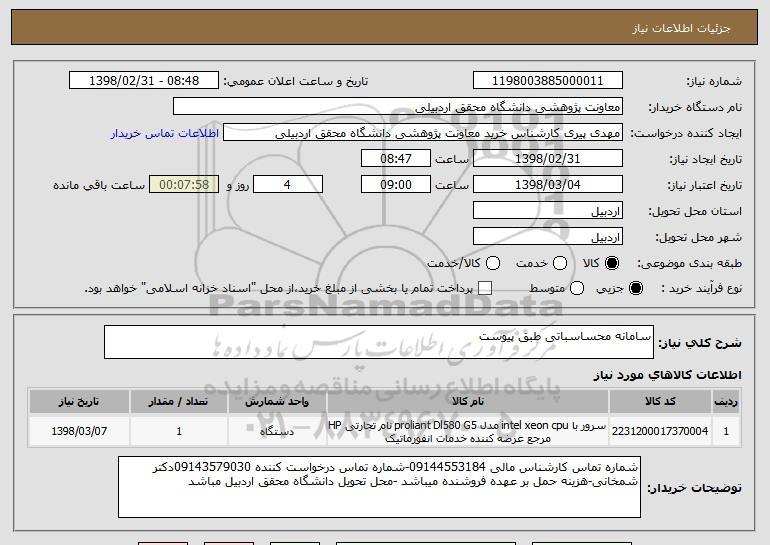Click the استان محل تحویل field
Screen dimensions: 770x545
tap(548, 211)
